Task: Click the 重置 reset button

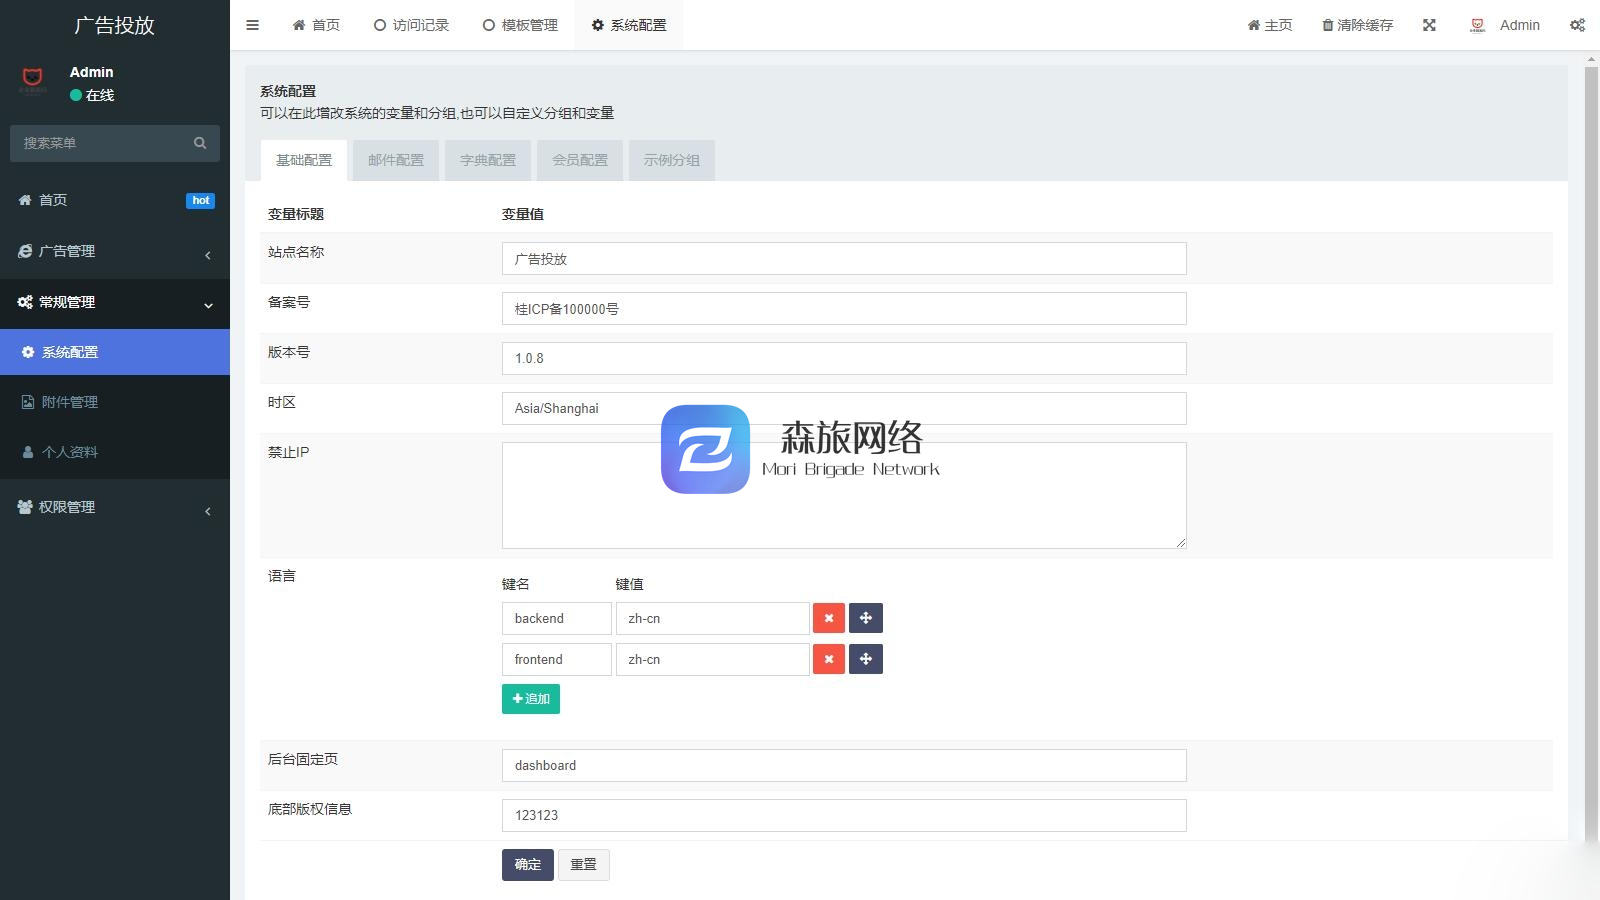Action: coord(584,865)
